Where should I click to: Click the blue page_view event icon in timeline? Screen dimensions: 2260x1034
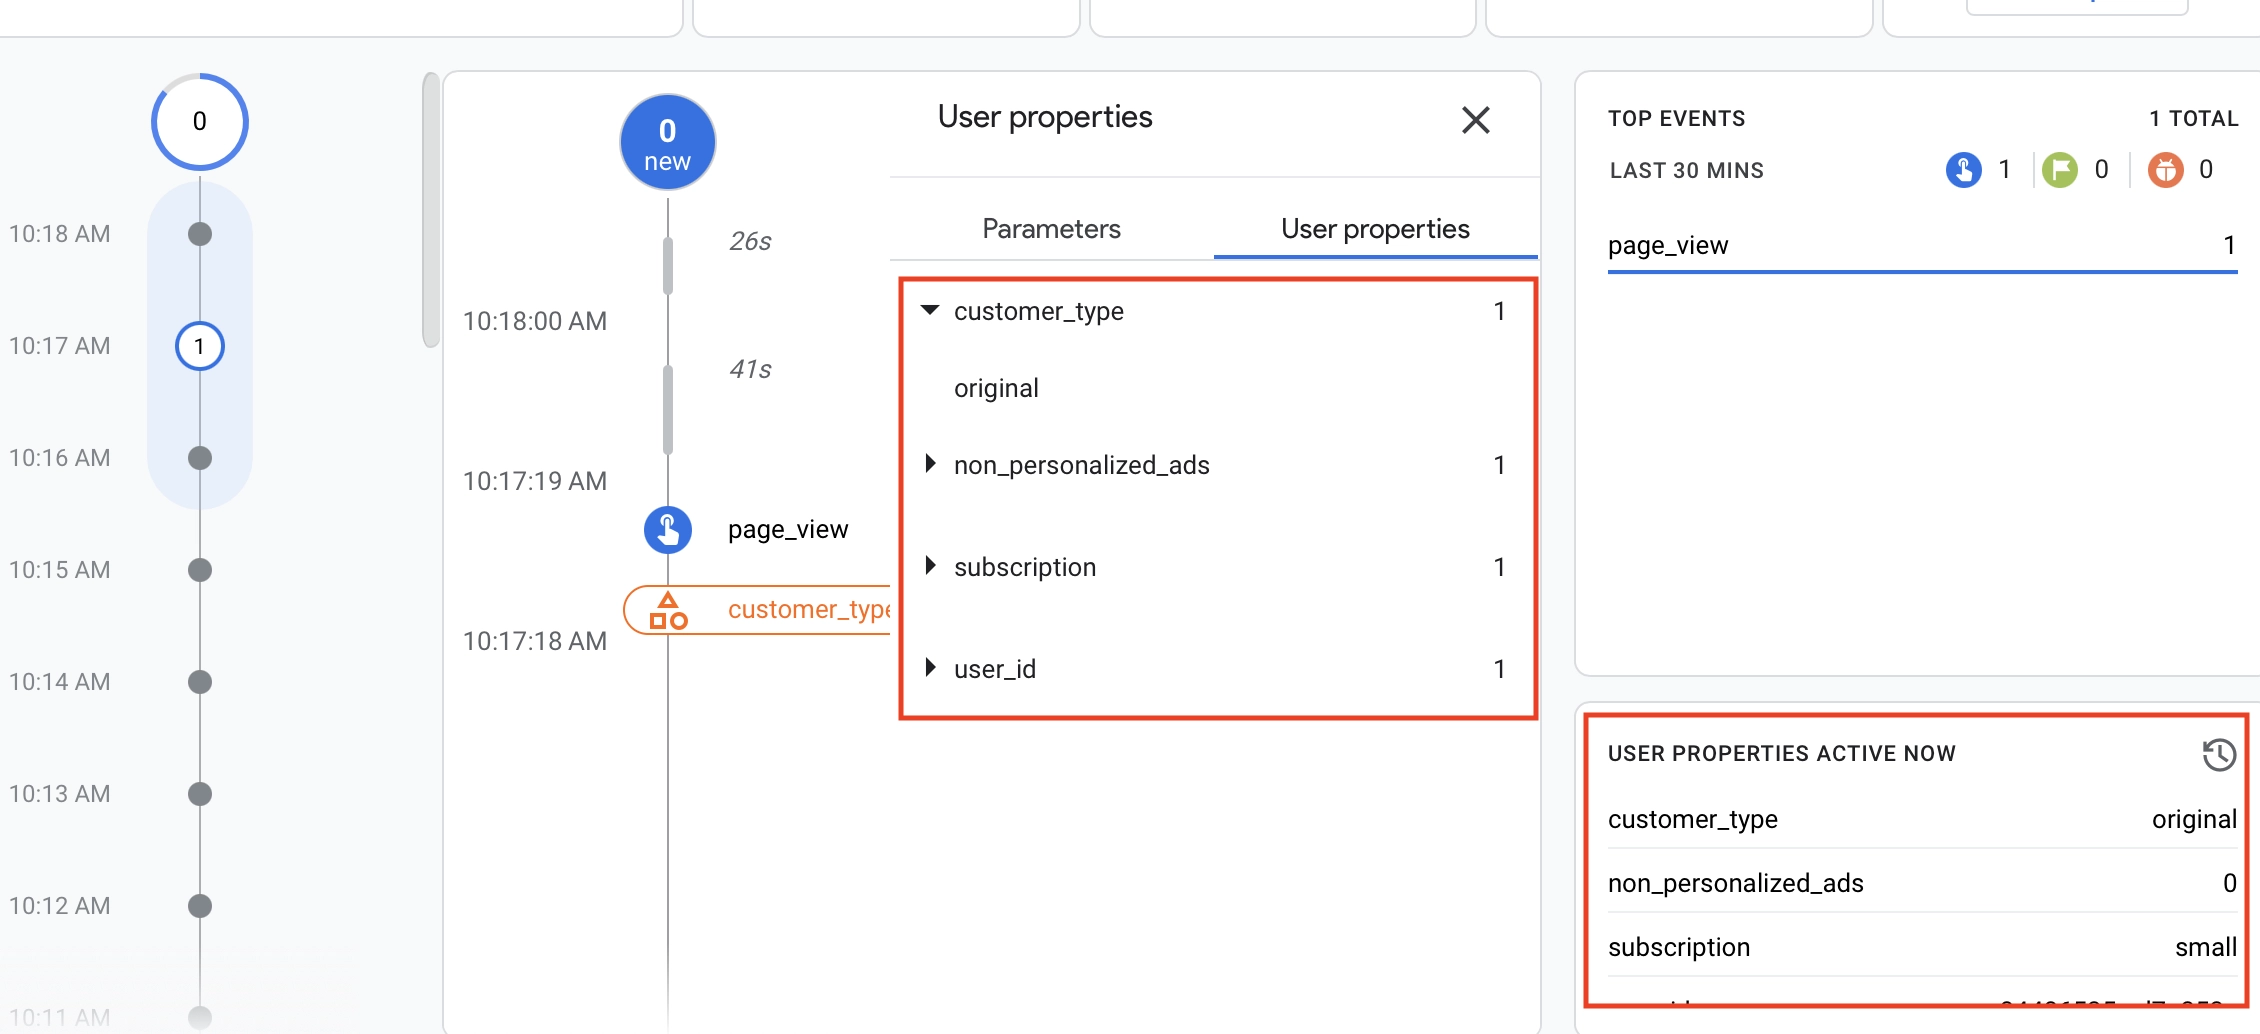coord(668,530)
